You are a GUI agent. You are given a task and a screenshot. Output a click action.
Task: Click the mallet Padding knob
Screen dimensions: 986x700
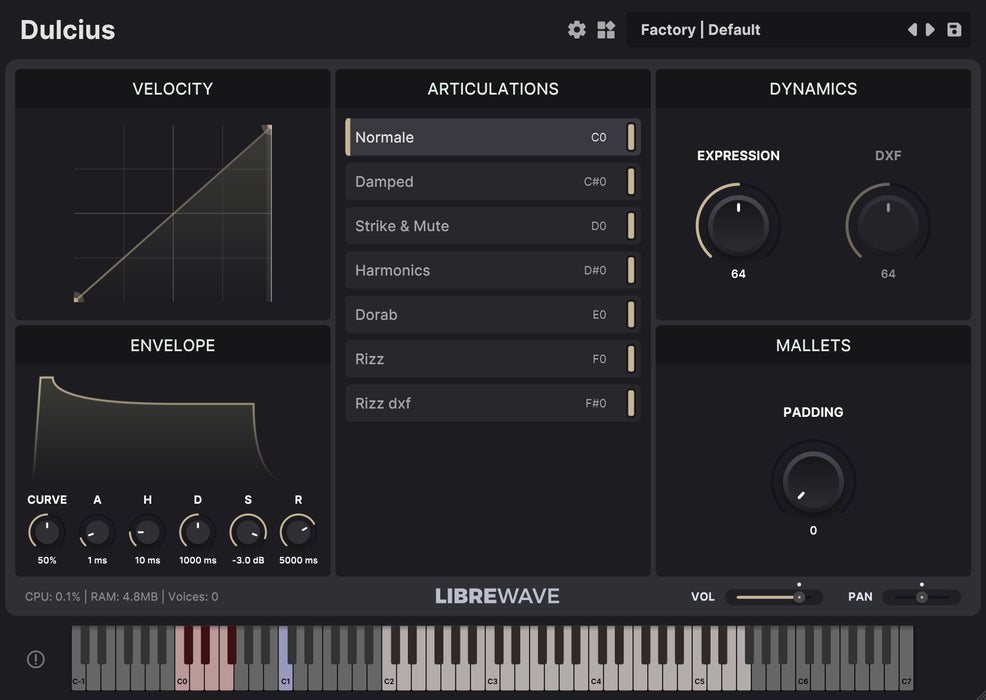(x=813, y=480)
